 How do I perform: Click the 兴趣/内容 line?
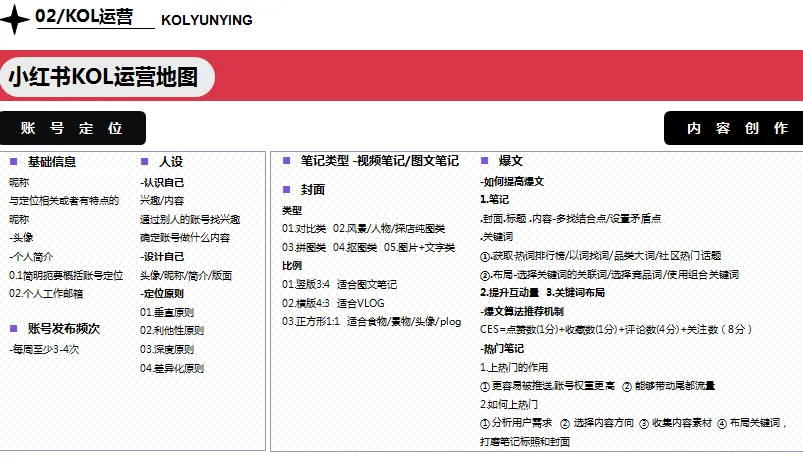click(162, 201)
